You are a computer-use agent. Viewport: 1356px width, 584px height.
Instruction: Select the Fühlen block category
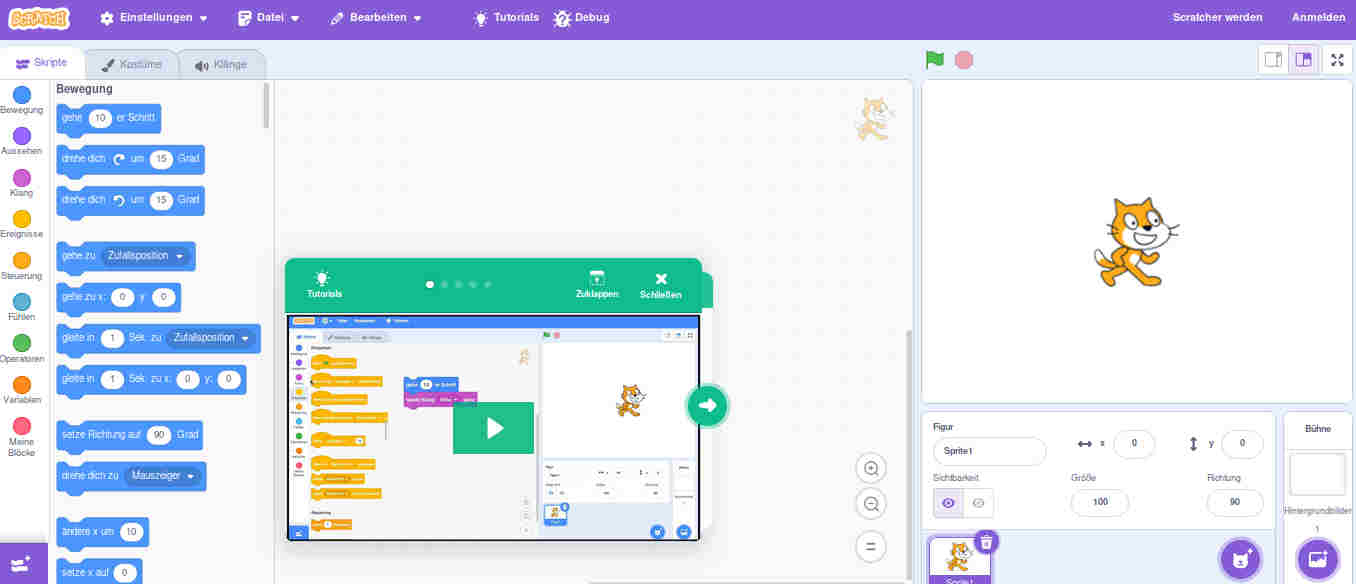(21, 308)
